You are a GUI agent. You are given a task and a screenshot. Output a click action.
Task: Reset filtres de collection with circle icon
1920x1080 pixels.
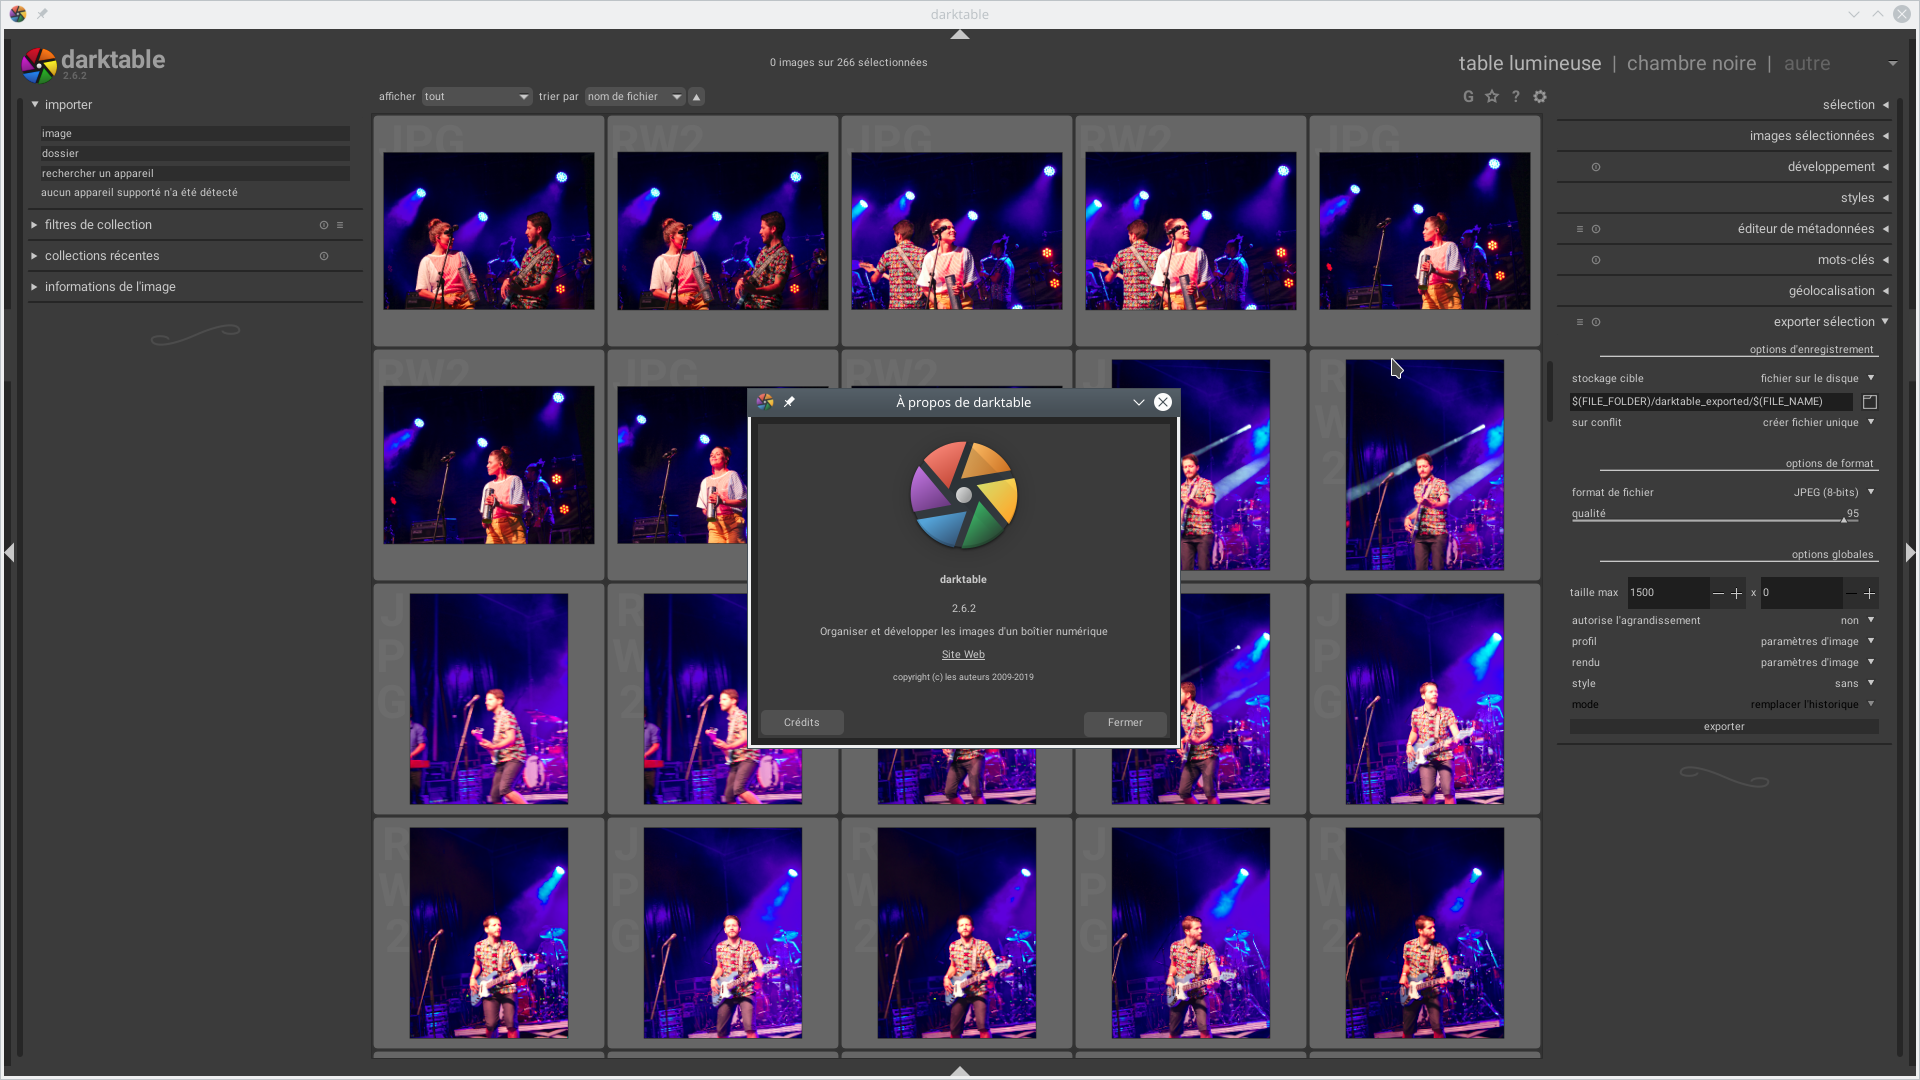[324, 225]
